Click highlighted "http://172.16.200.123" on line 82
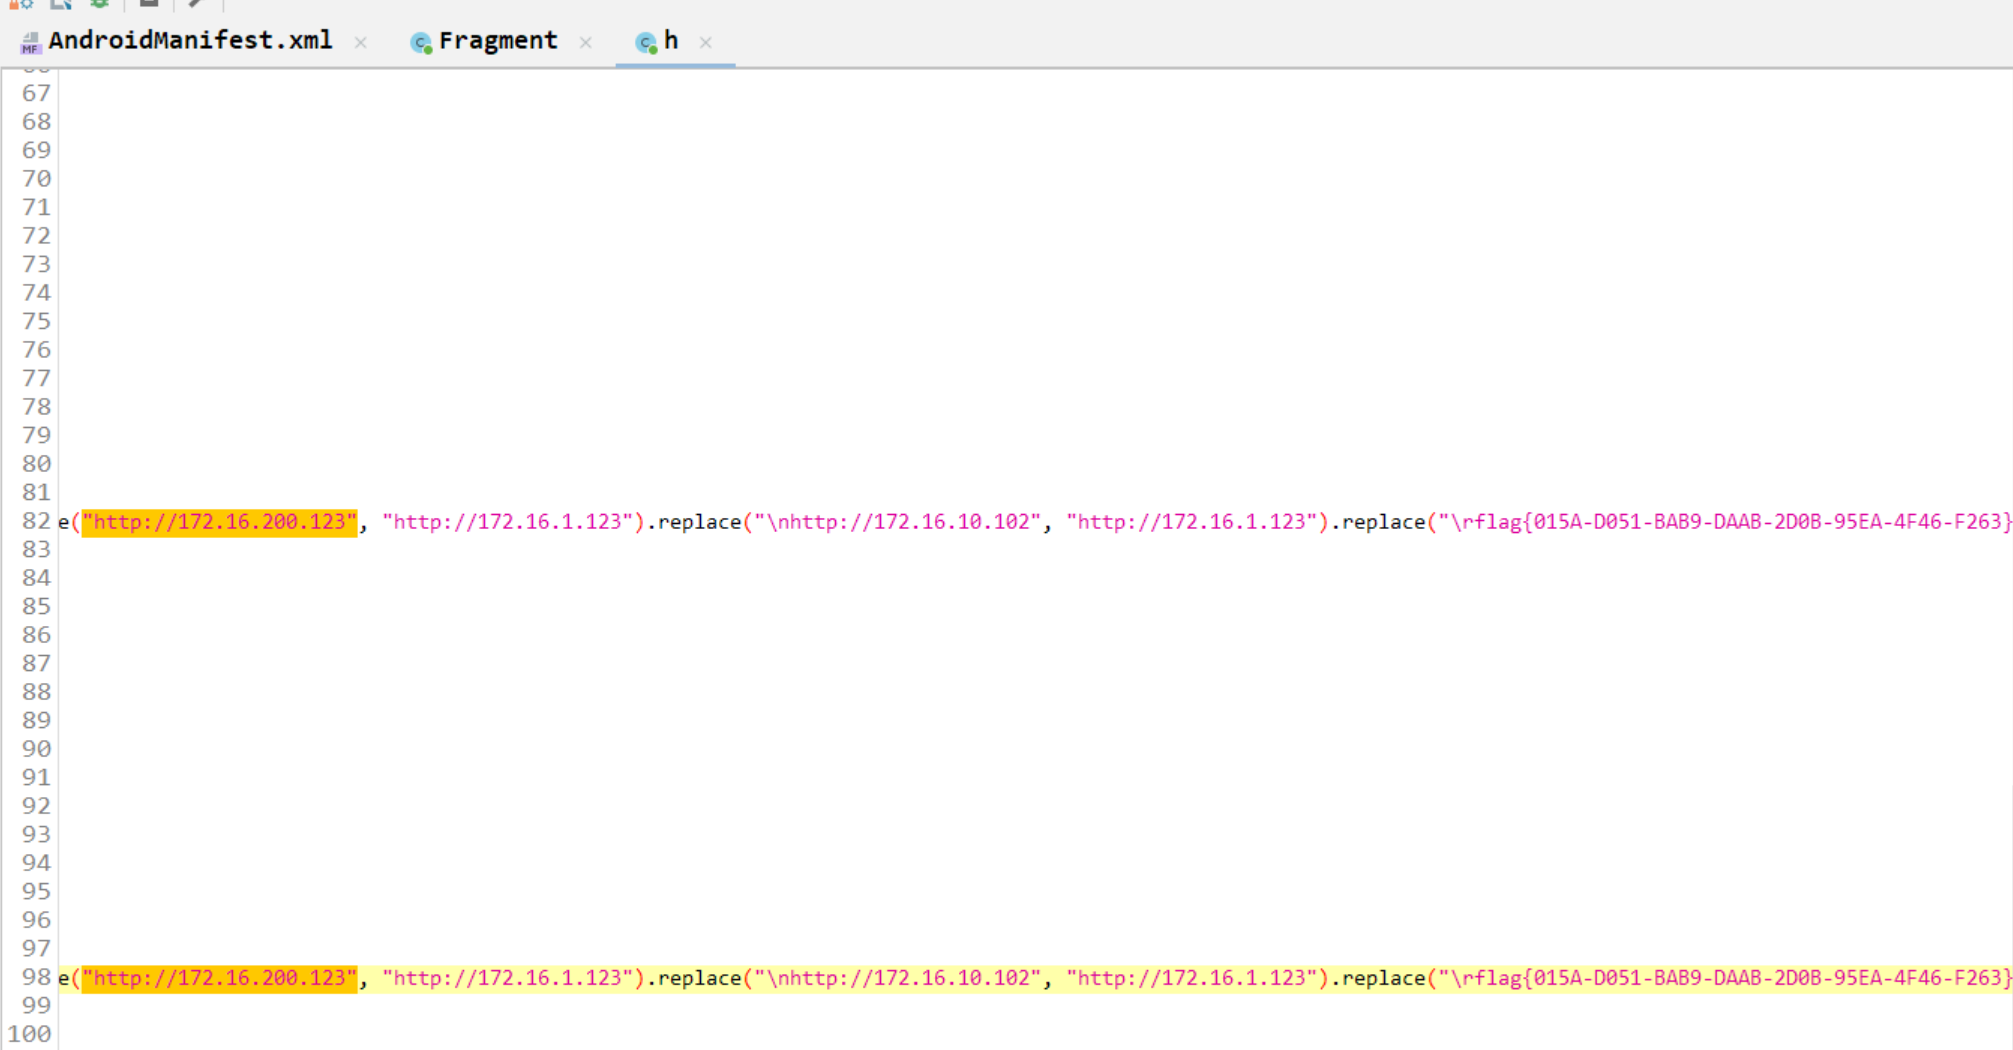The image size is (2013, 1050). (219, 522)
